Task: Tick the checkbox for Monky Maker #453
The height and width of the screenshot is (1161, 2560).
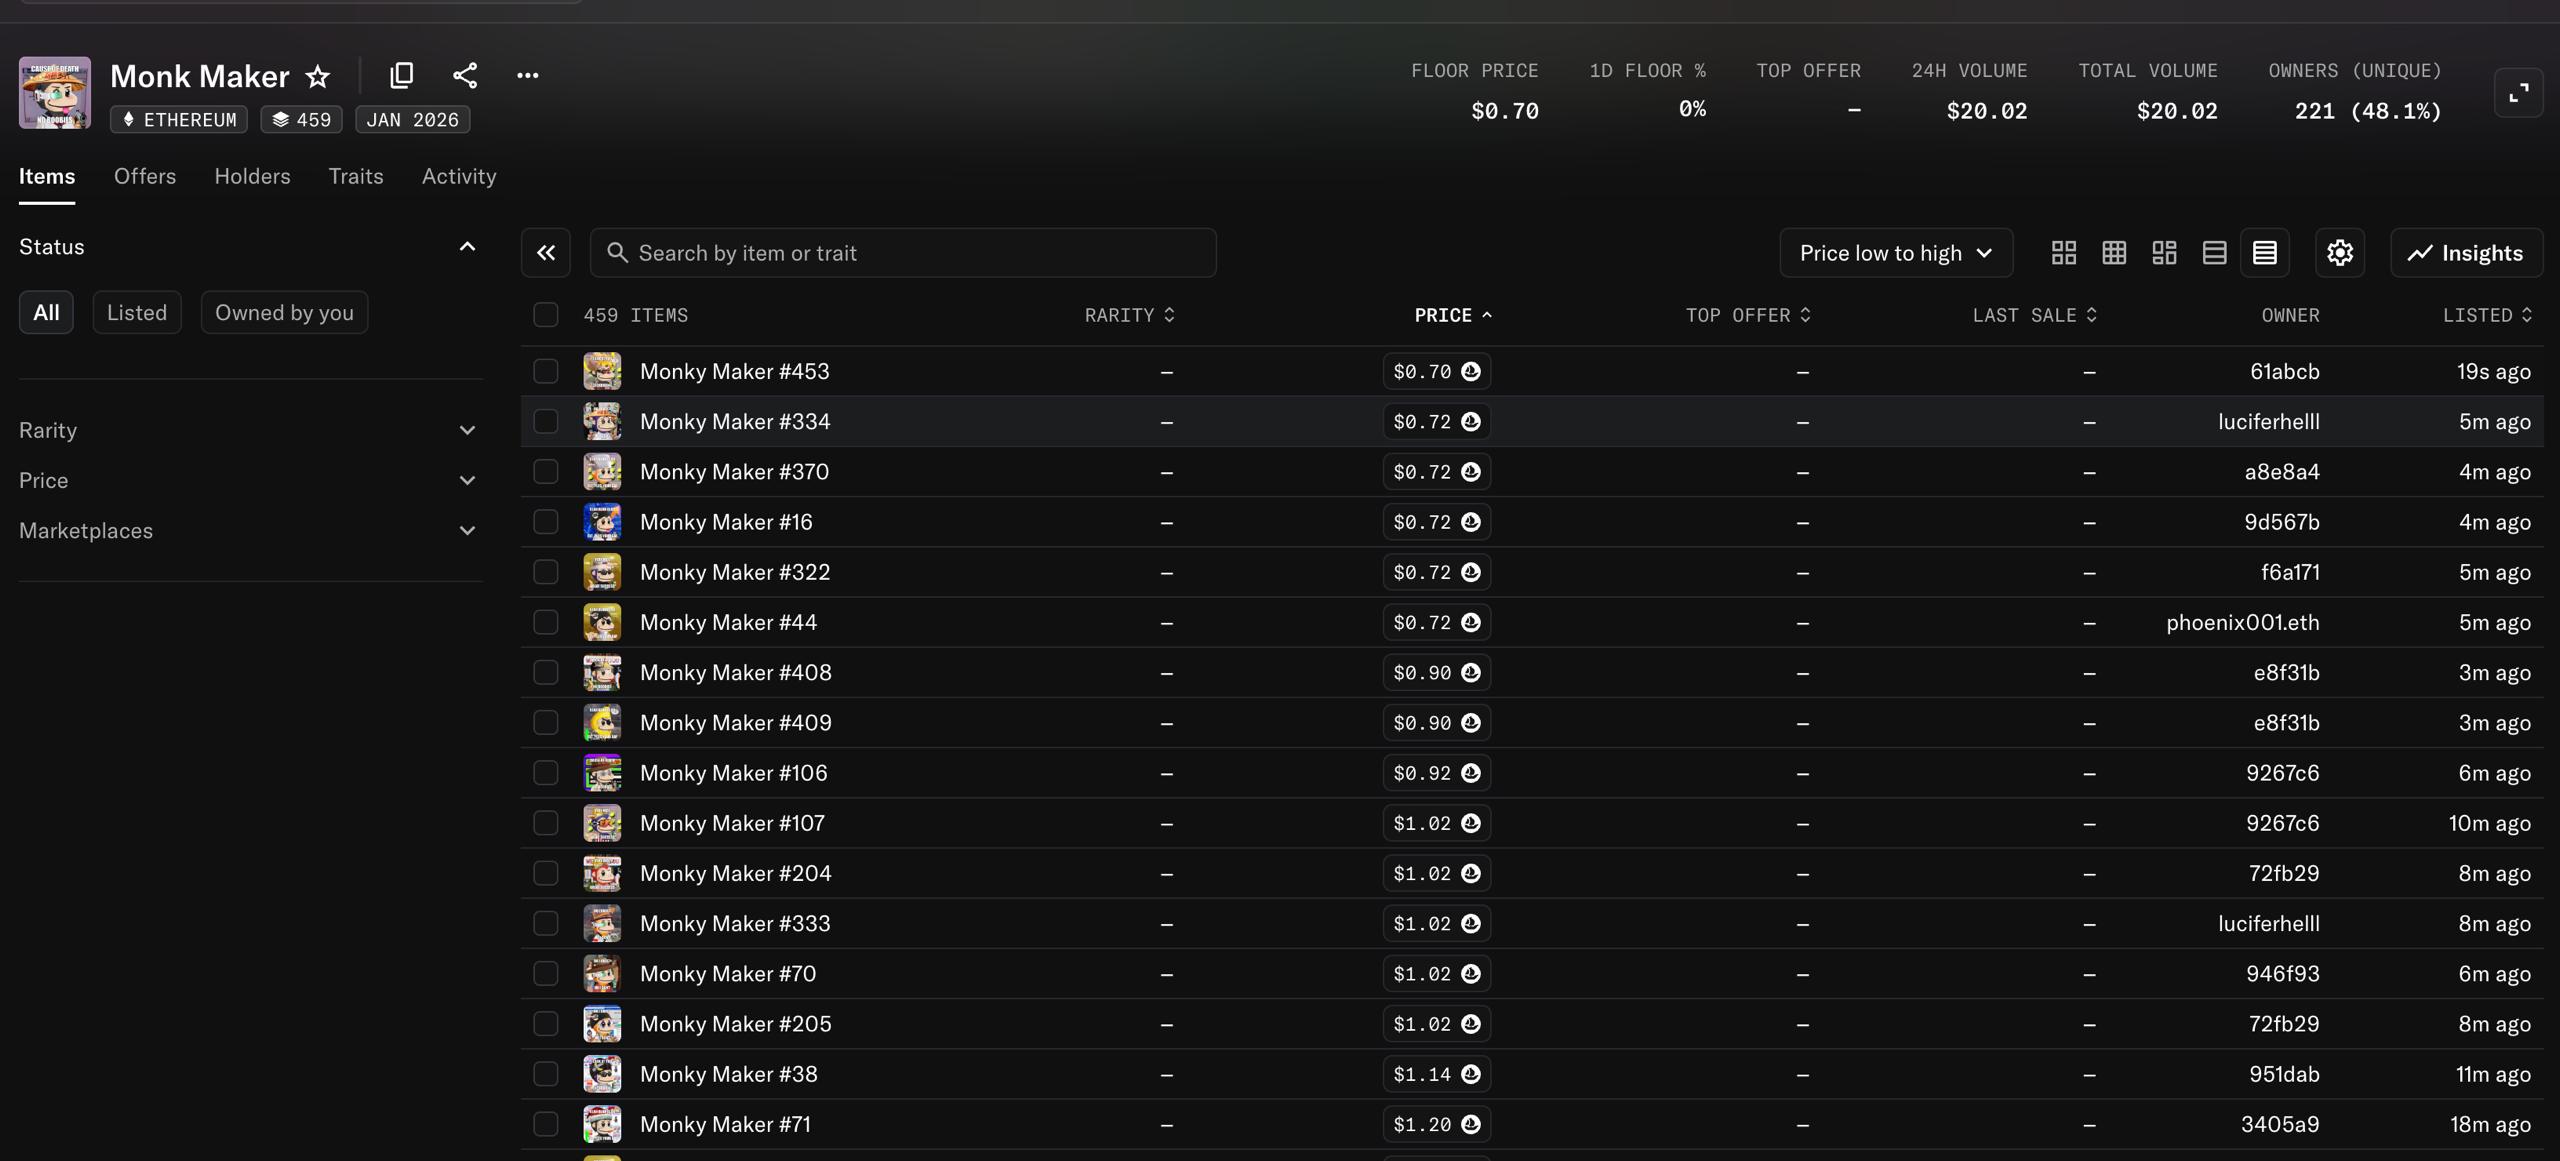Action: [545, 372]
